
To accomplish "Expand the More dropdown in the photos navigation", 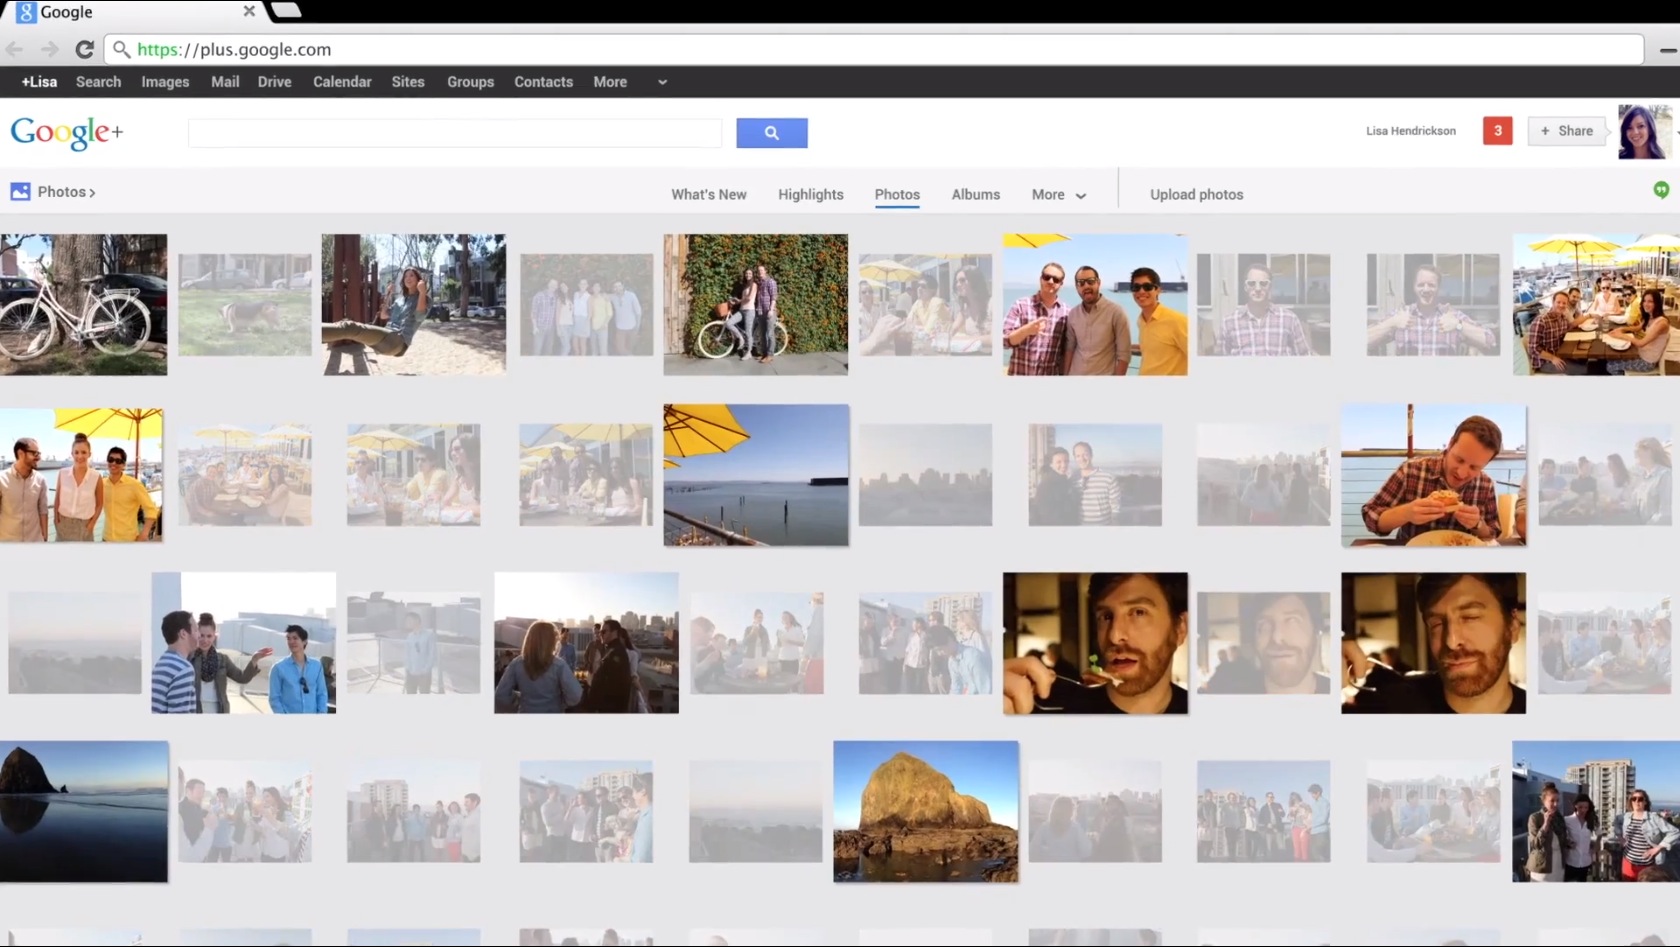I will (1058, 195).
